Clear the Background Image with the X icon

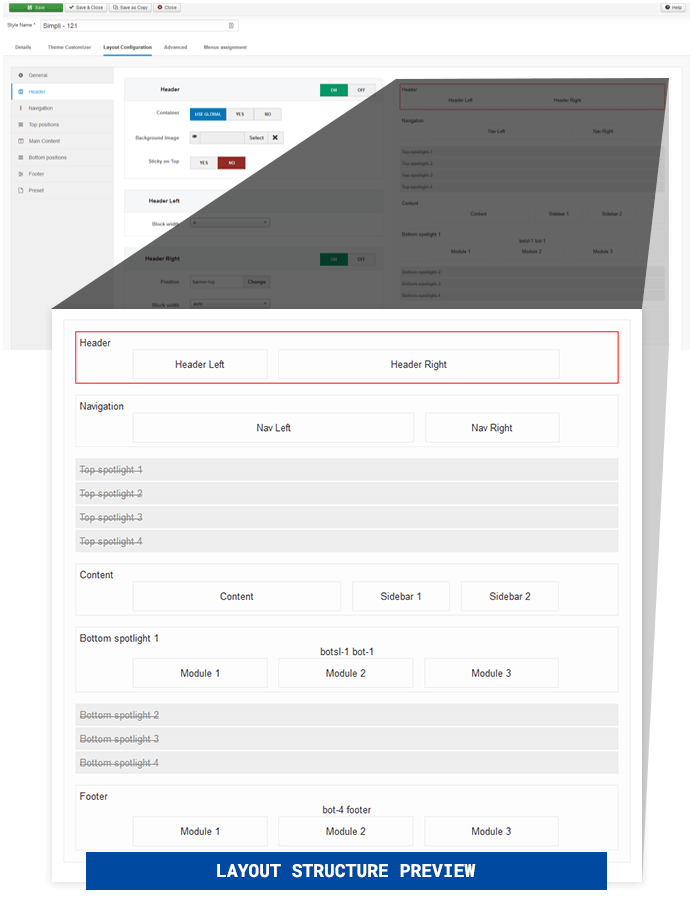(275, 138)
